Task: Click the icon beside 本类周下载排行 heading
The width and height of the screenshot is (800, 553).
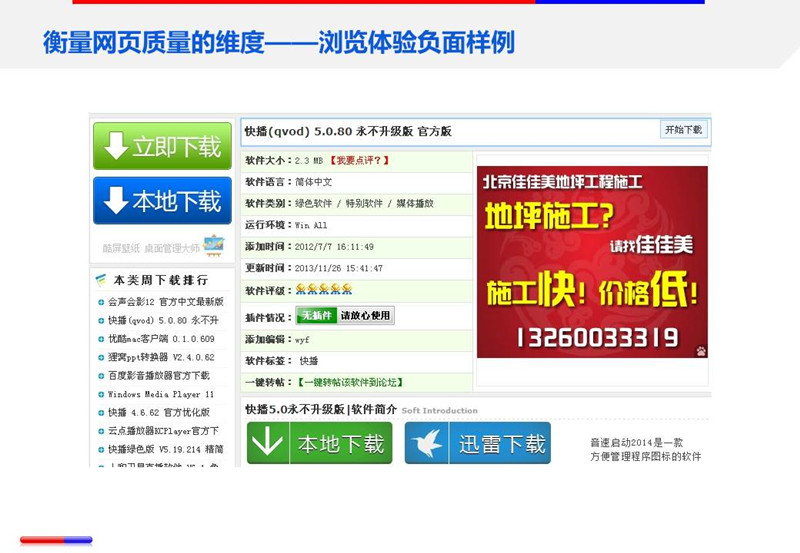Action: (101, 280)
